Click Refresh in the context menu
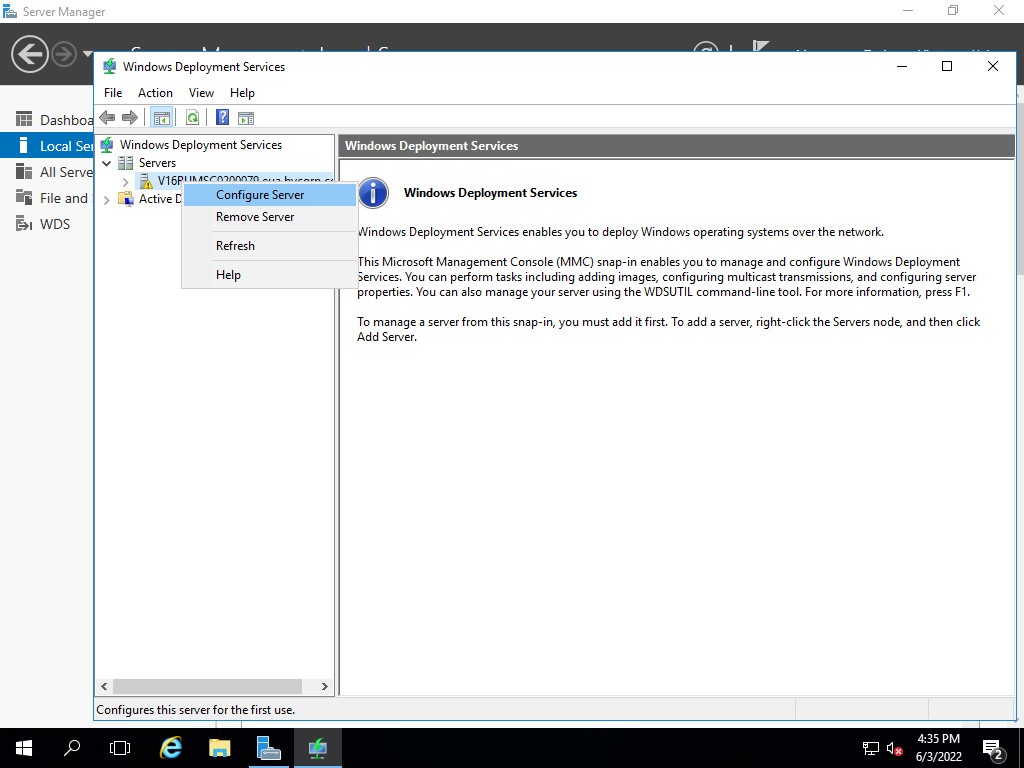Screen dimensions: 1024x768 (235, 246)
